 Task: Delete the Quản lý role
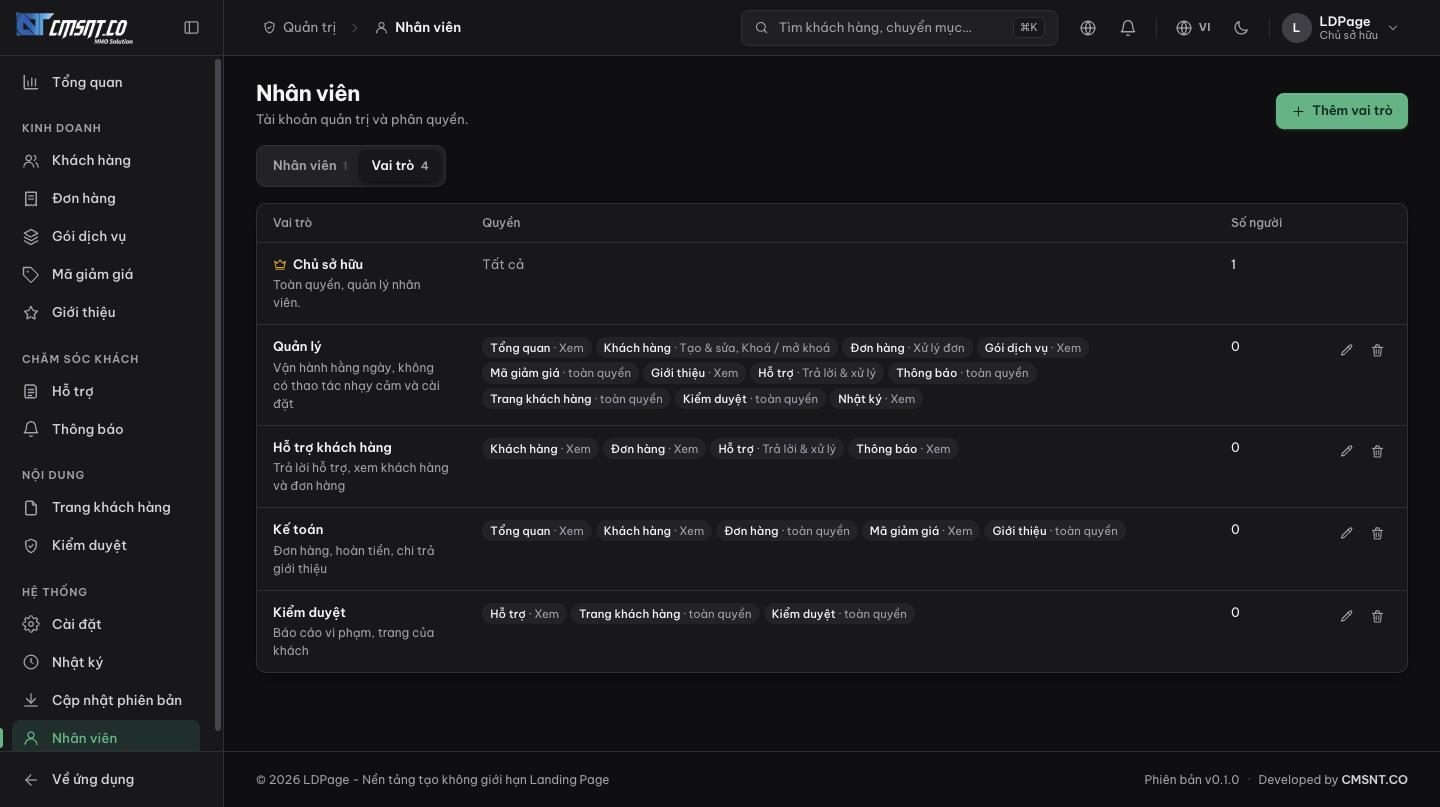click(x=1377, y=350)
